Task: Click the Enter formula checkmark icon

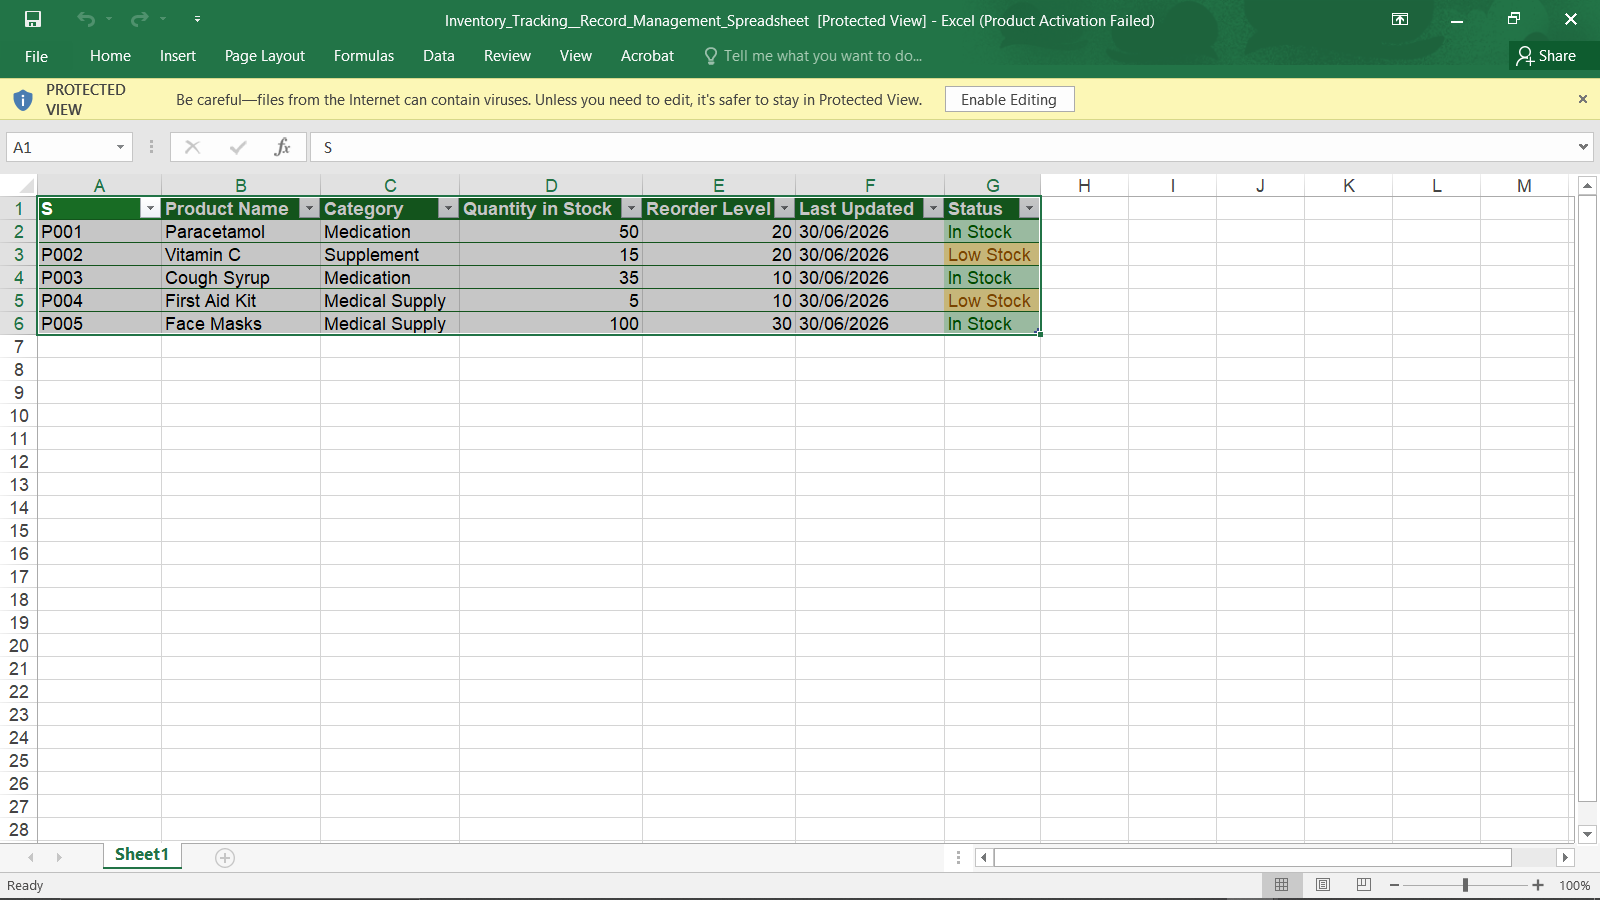Action: (238, 147)
